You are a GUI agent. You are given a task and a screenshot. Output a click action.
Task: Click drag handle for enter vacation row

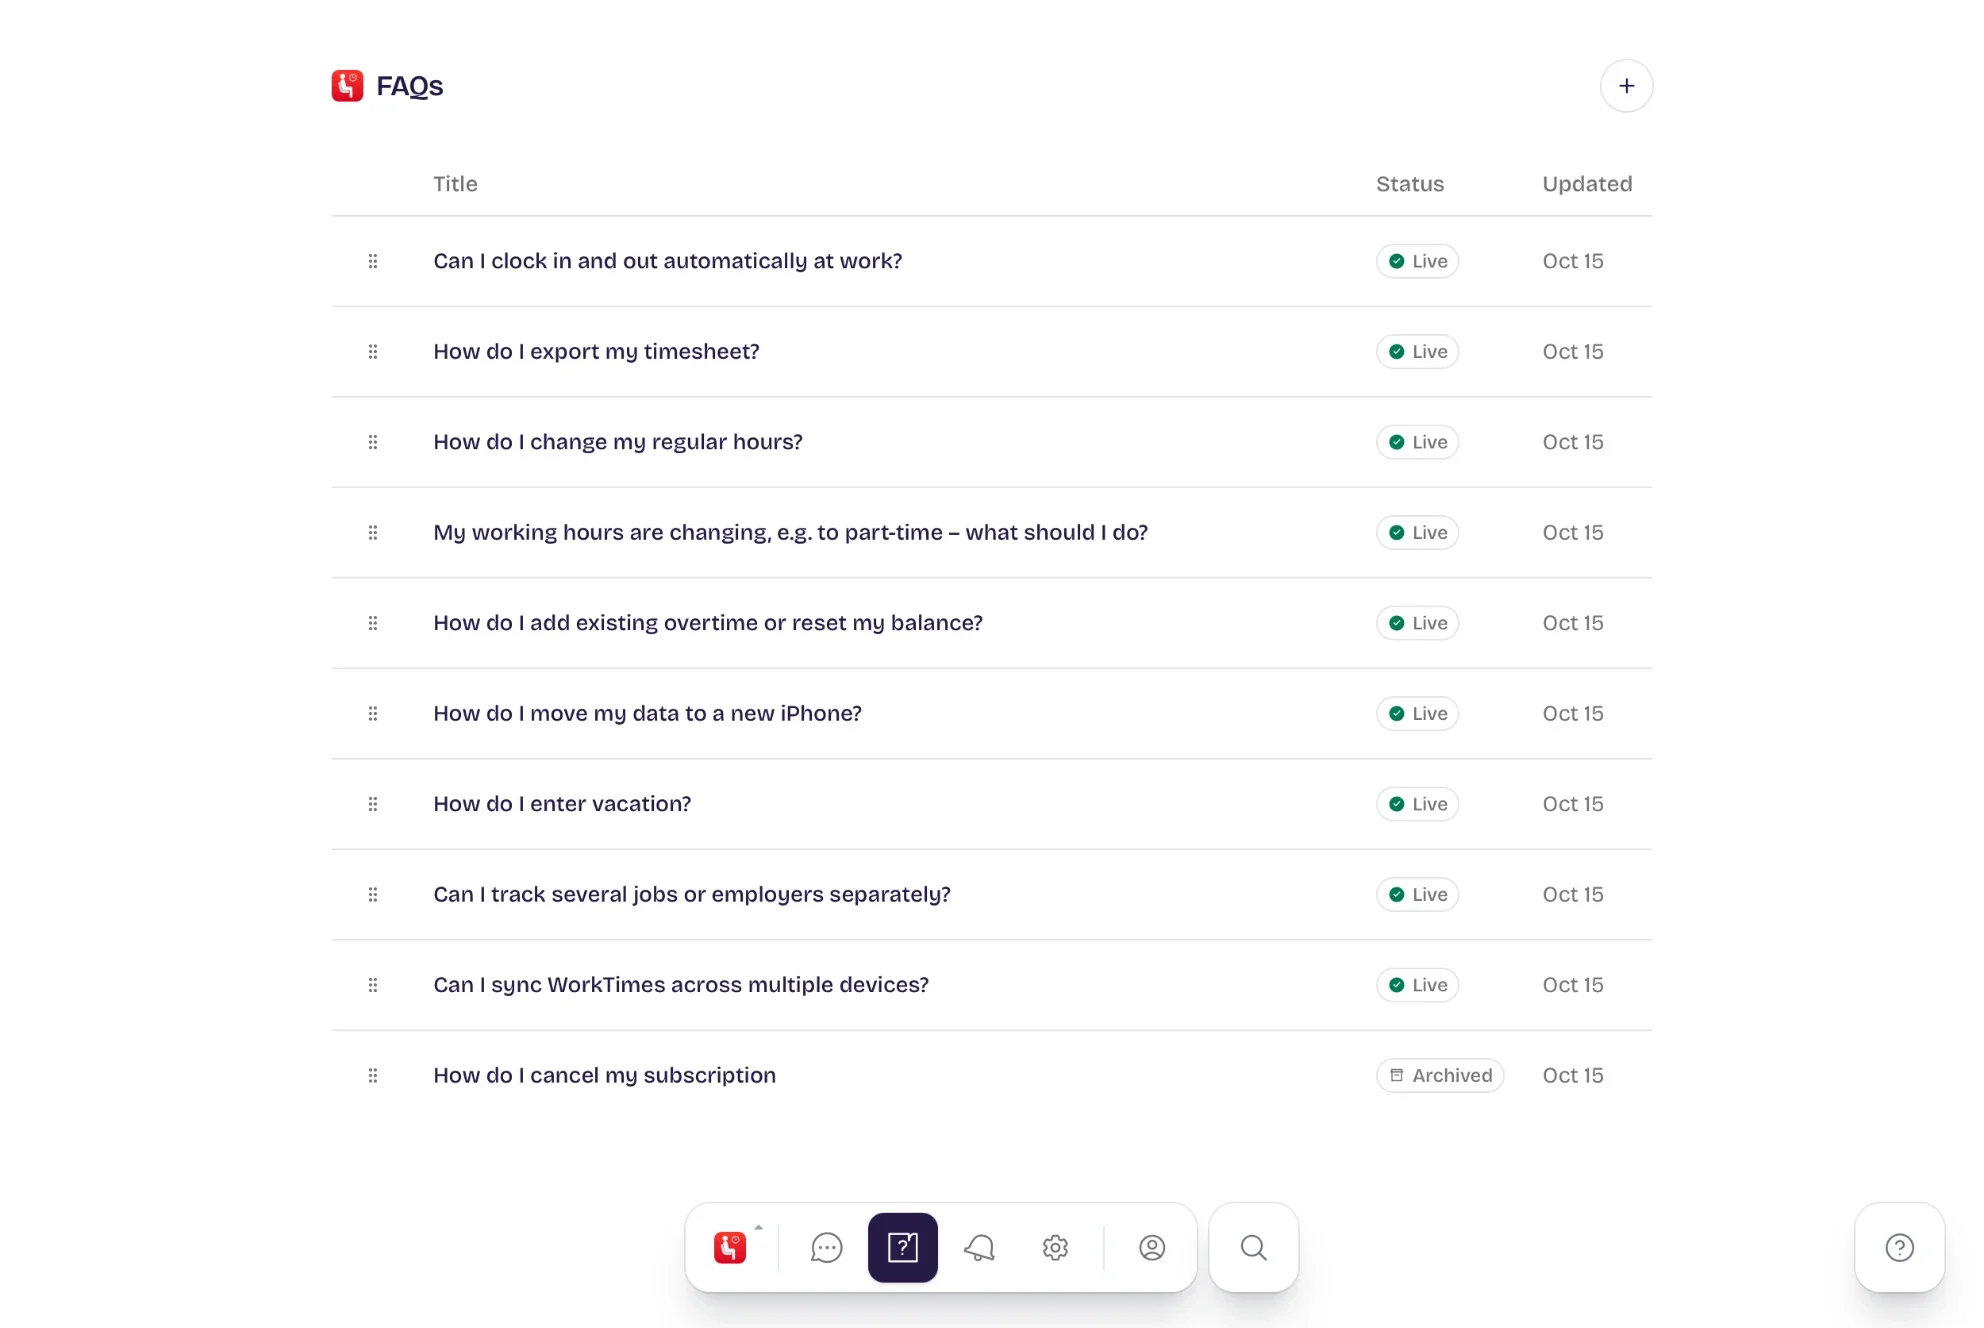373,804
